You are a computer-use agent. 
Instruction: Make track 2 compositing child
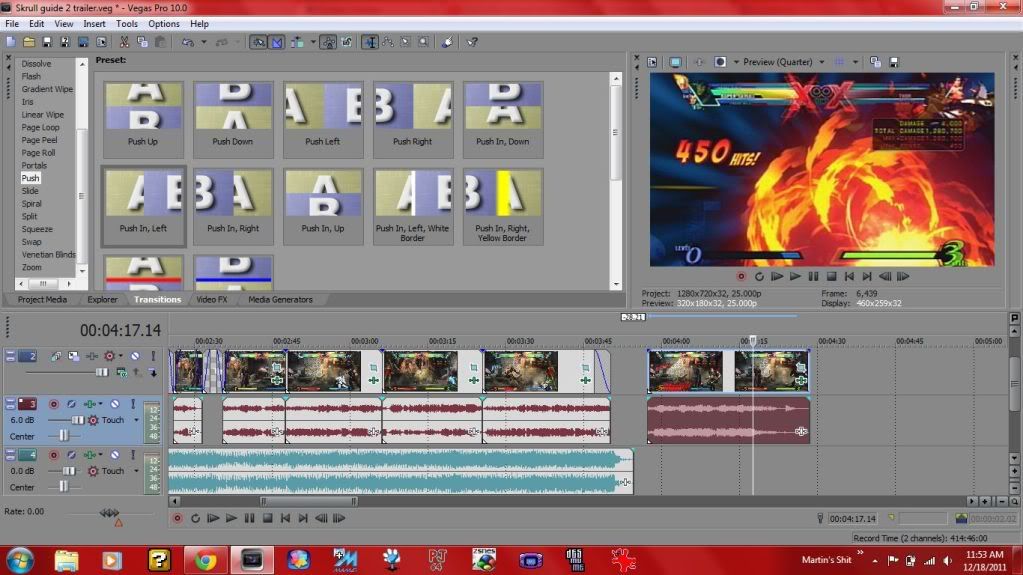click(x=153, y=373)
